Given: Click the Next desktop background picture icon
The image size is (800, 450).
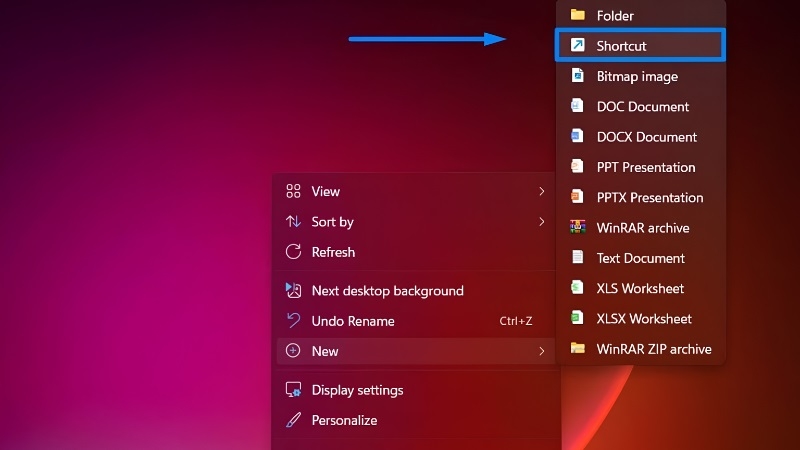Looking at the screenshot, I should tap(293, 290).
